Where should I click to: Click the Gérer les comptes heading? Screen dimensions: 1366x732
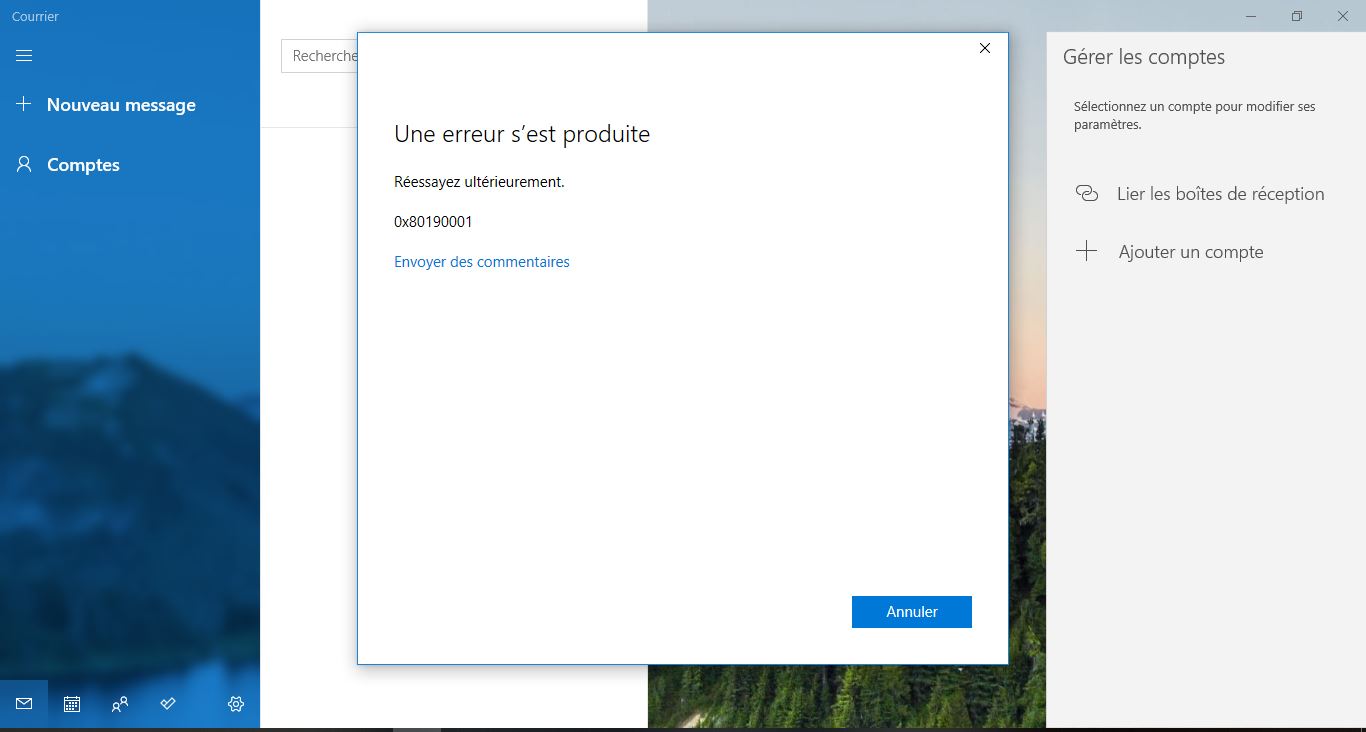point(1144,57)
